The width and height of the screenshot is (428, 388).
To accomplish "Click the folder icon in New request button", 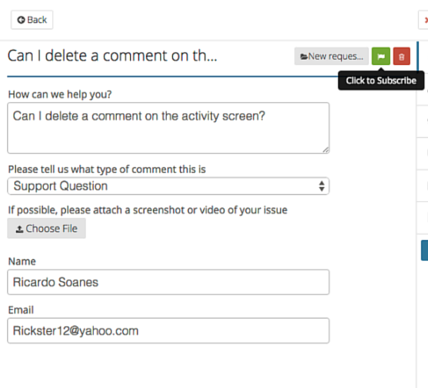I will pos(304,57).
